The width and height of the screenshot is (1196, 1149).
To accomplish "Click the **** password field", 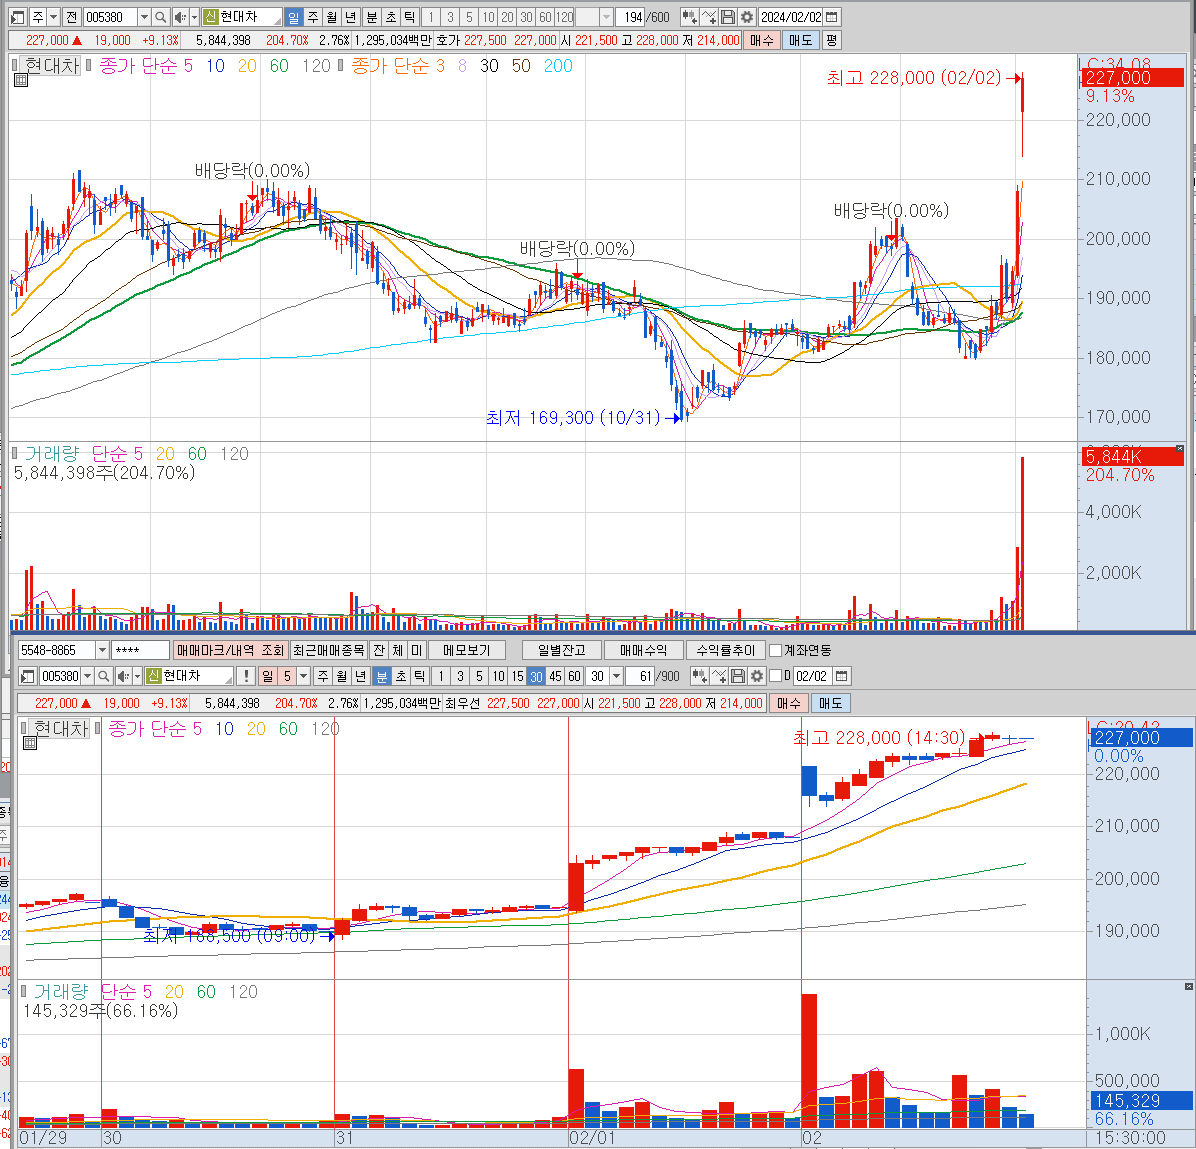I will pyautogui.click(x=140, y=650).
